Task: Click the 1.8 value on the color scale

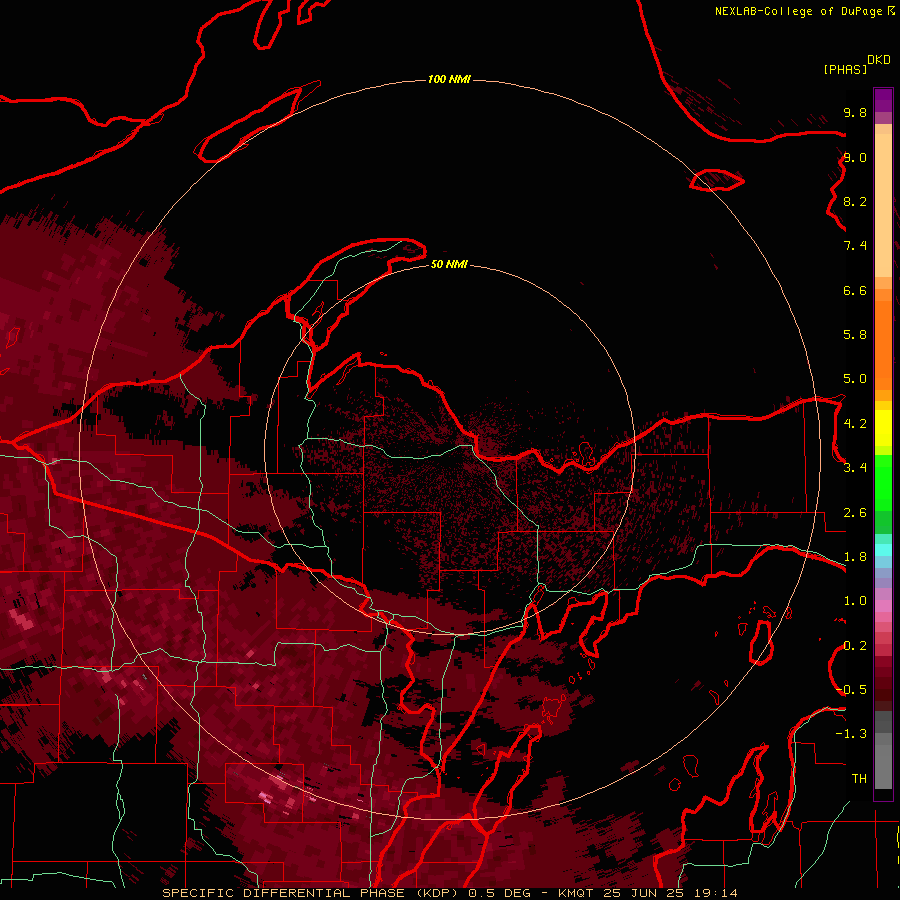Action: (x=855, y=557)
